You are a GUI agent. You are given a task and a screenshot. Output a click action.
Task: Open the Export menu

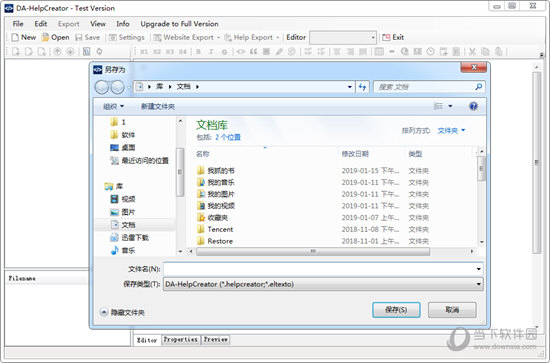pos(68,24)
